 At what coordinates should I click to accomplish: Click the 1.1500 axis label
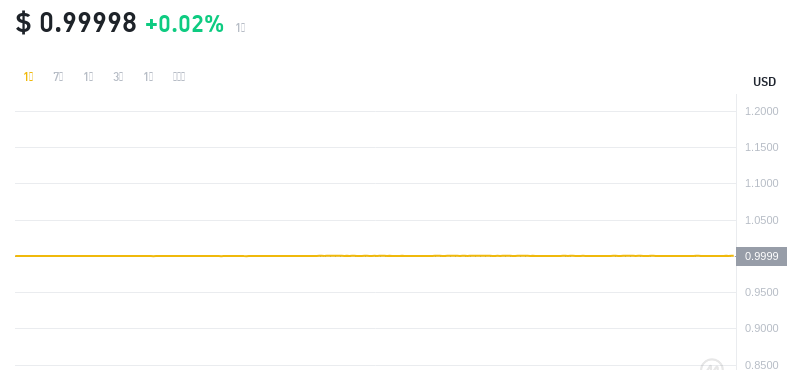762,147
